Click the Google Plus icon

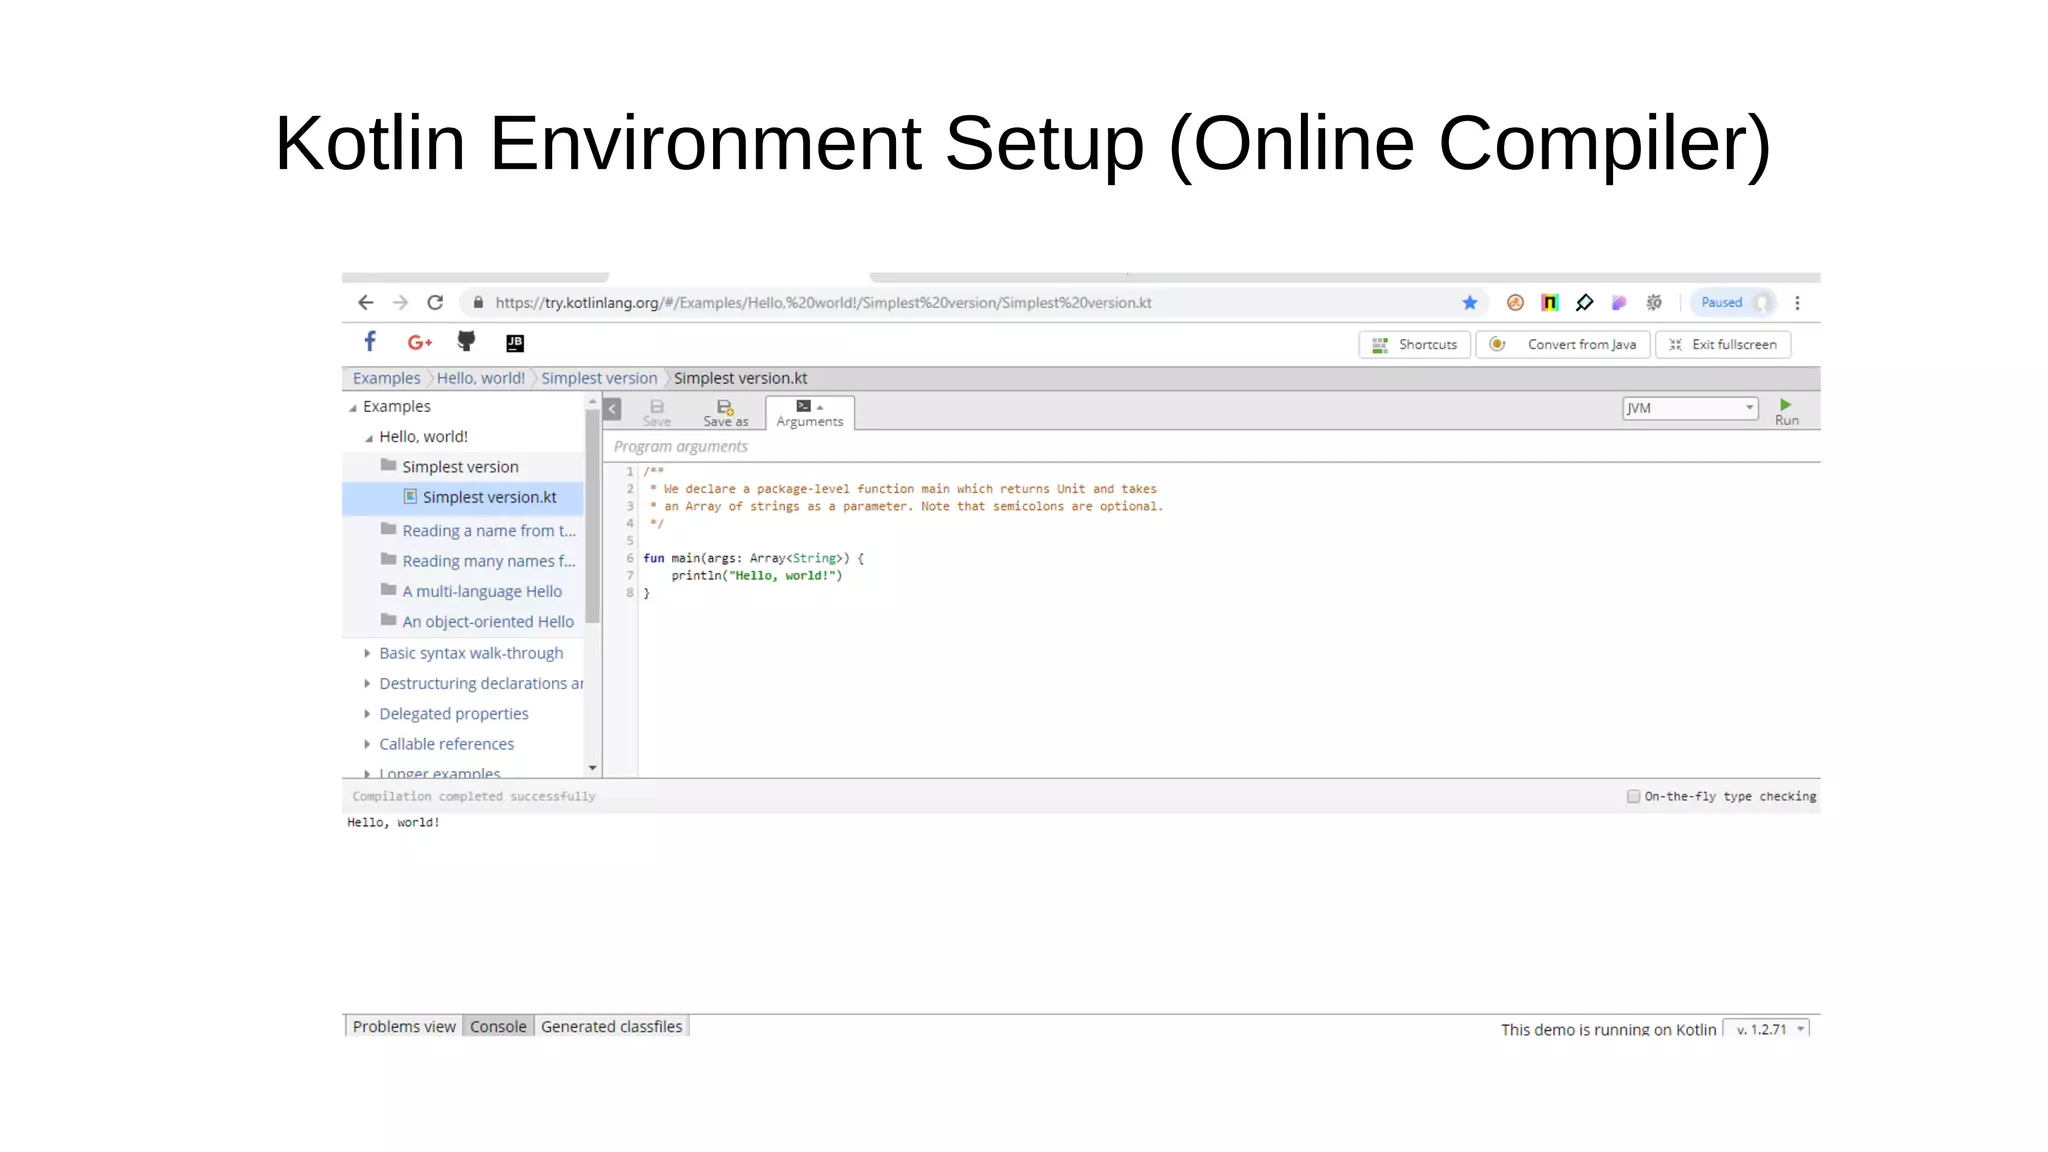(x=419, y=343)
